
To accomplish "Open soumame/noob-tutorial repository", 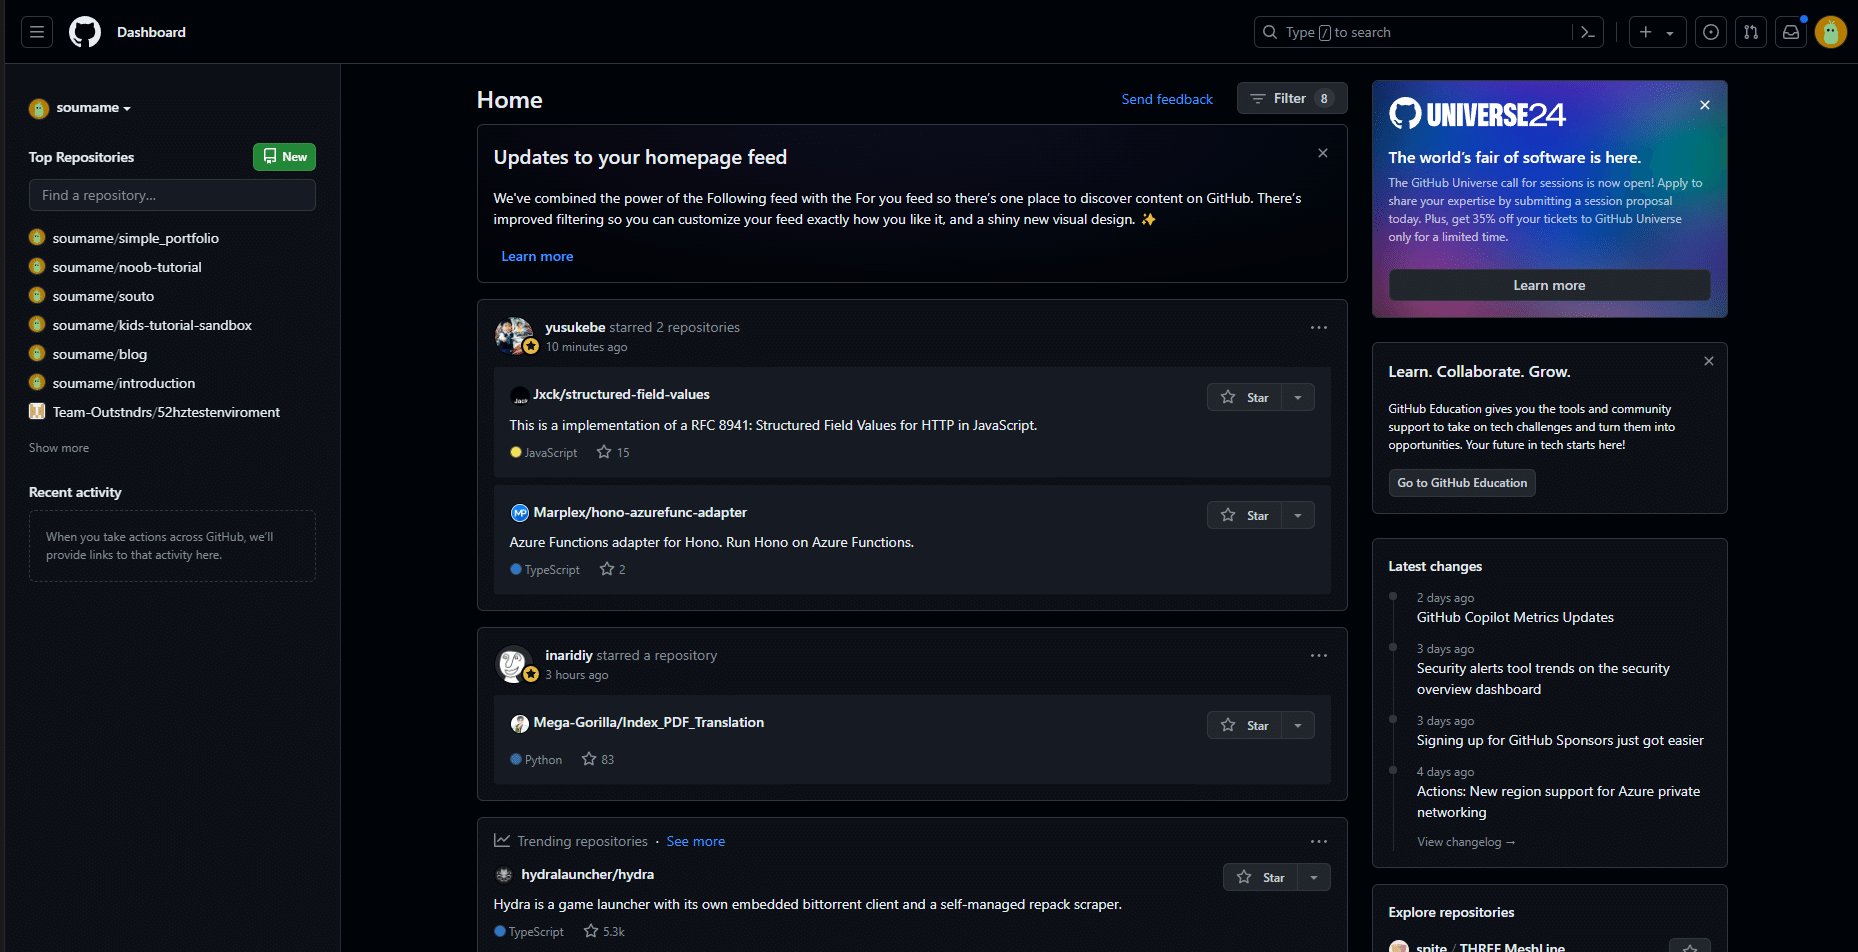I will (127, 267).
